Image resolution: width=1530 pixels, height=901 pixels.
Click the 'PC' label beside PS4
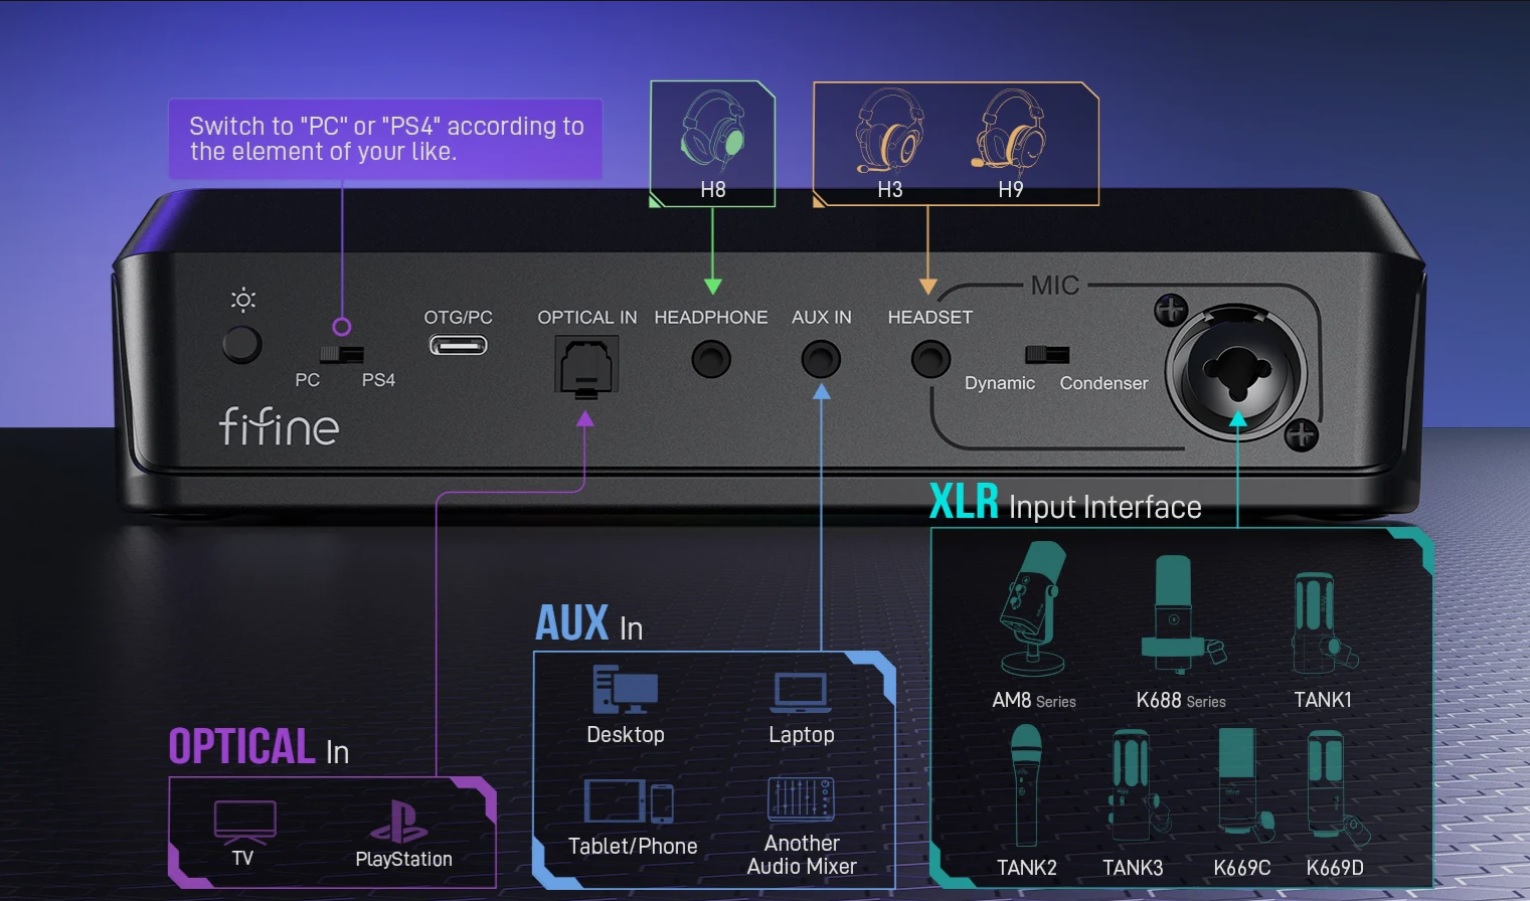tap(307, 380)
